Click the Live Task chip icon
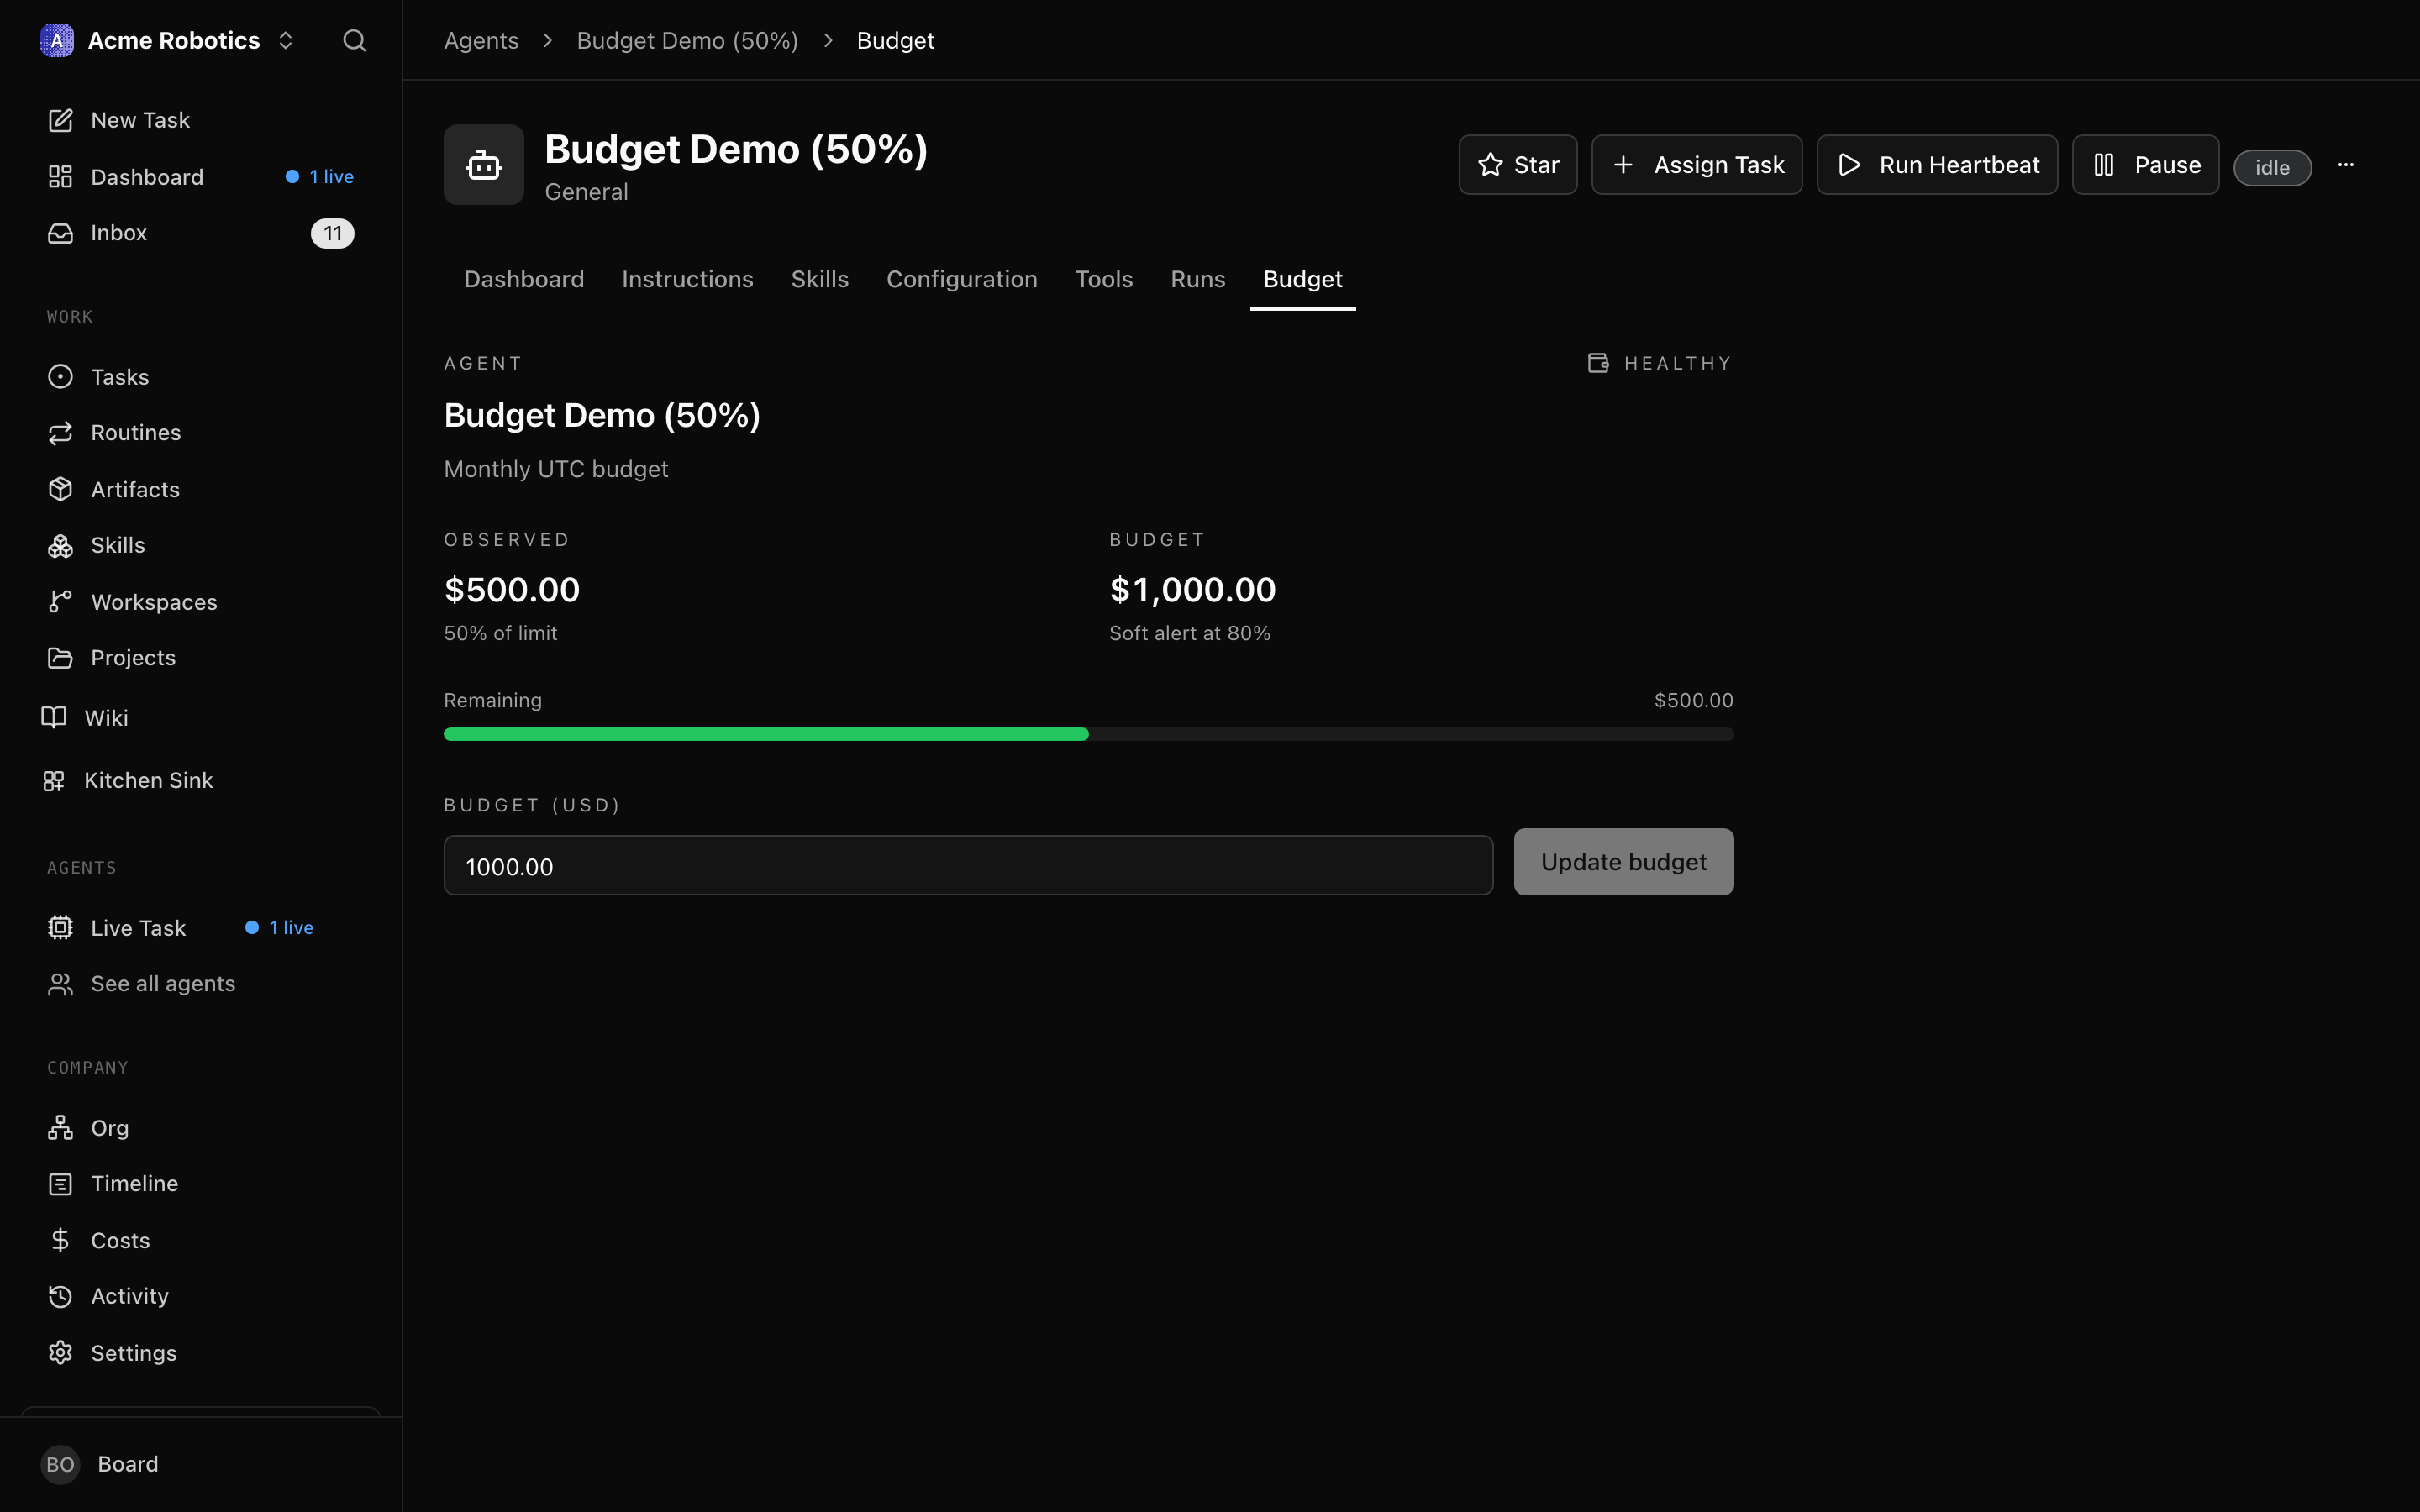Image resolution: width=2420 pixels, height=1512 pixels. point(60,928)
